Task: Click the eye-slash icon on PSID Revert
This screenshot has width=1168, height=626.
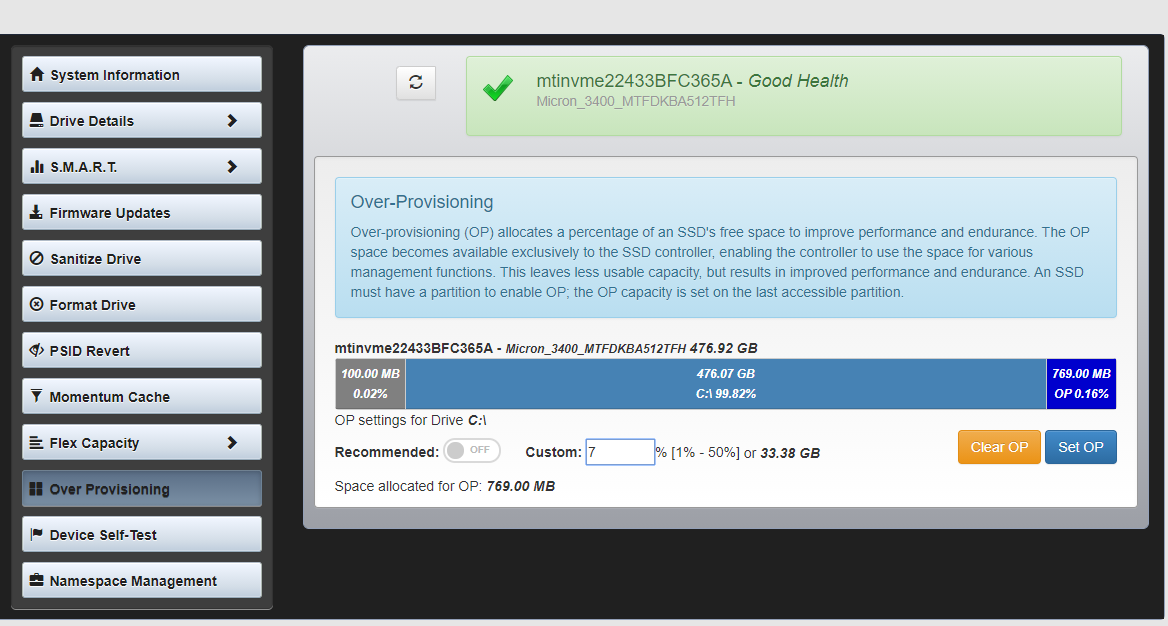Action: point(36,350)
